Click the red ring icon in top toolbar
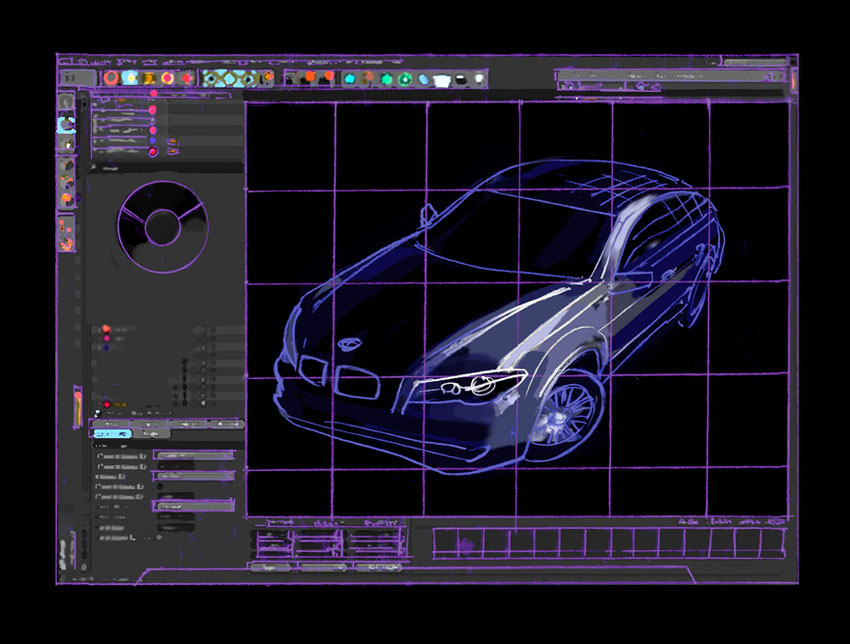The width and height of the screenshot is (850, 644). (111, 78)
